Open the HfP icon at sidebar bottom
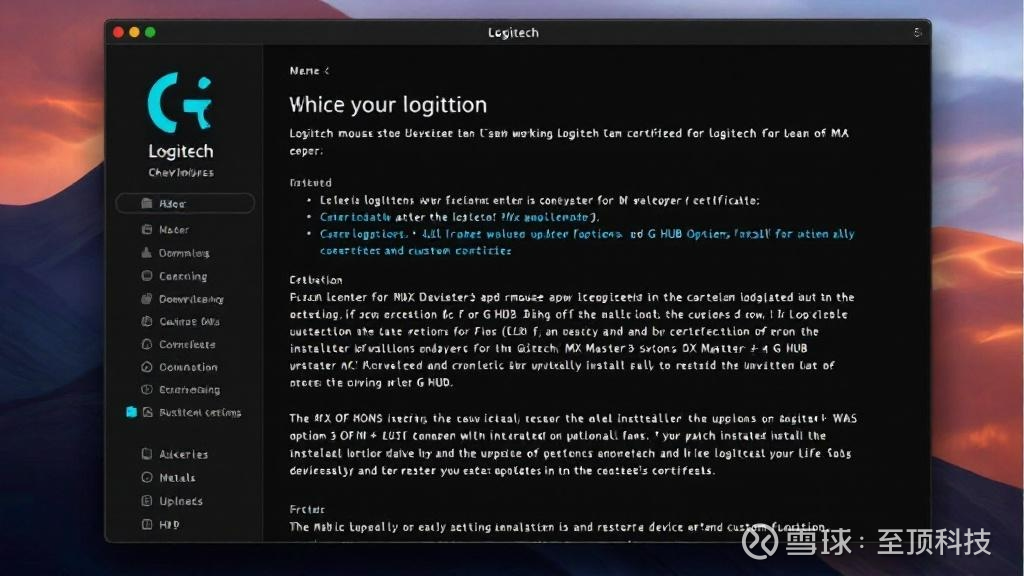The width and height of the screenshot is (1024, 576). (146, 525)
